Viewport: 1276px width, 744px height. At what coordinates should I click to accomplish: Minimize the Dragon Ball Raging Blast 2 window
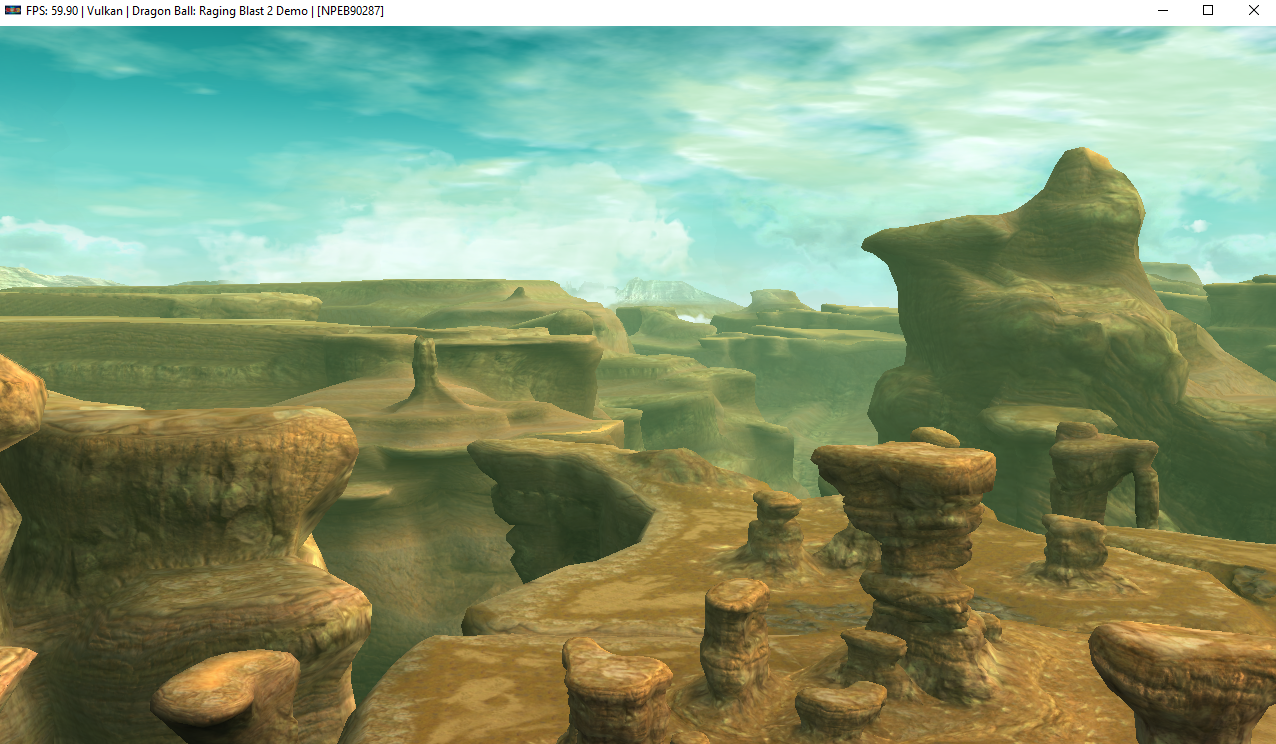tap(1163, 11)
